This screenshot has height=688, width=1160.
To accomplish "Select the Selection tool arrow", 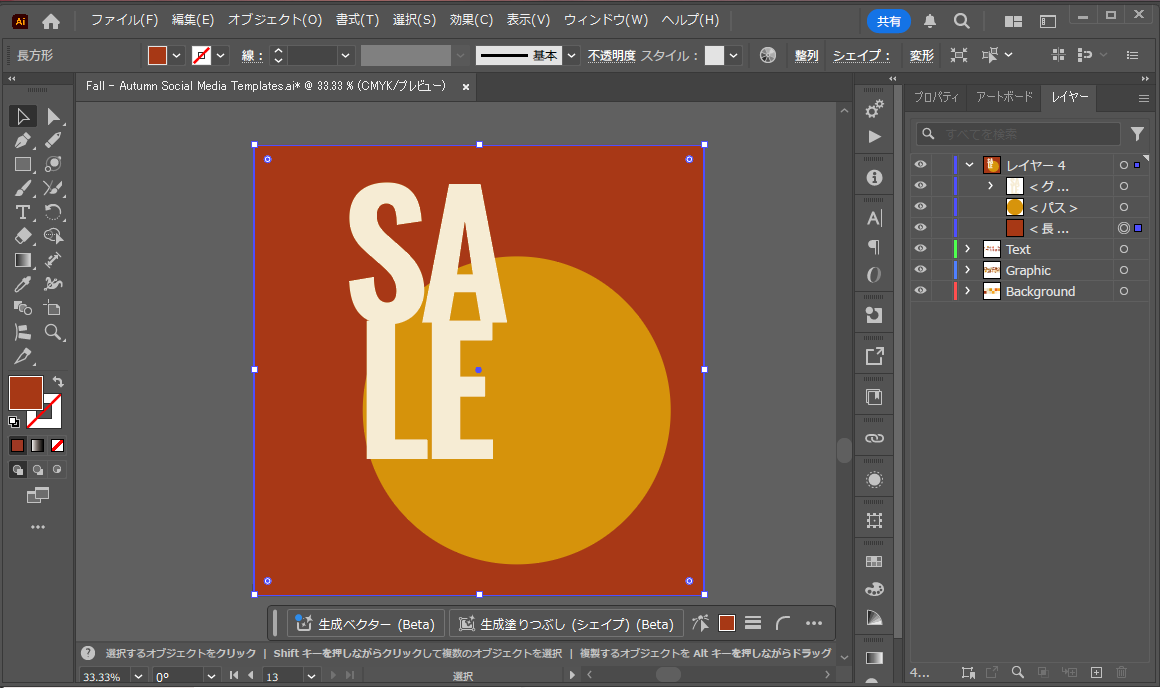I will click(x=23, y=116).
